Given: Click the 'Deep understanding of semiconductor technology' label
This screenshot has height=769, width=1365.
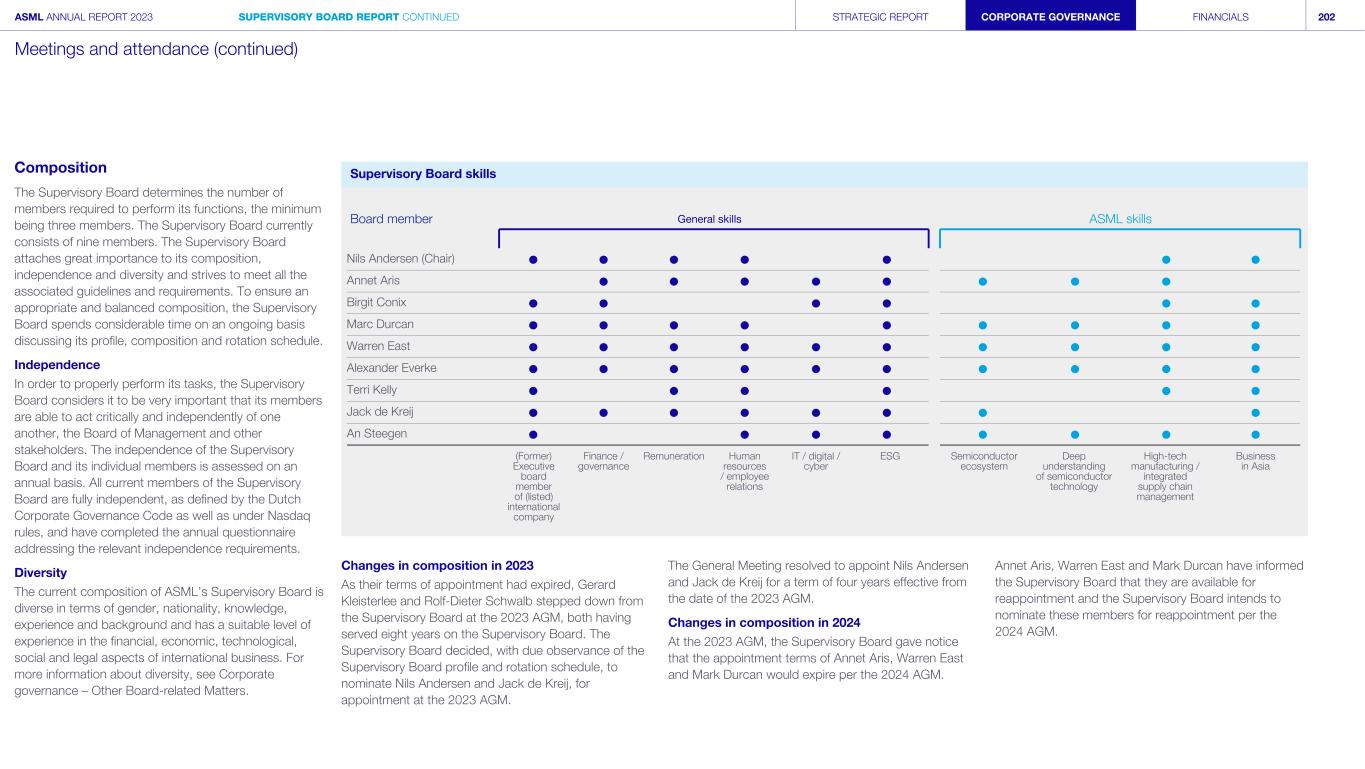Looking at the screenshot, I should tap(1074, 471).
